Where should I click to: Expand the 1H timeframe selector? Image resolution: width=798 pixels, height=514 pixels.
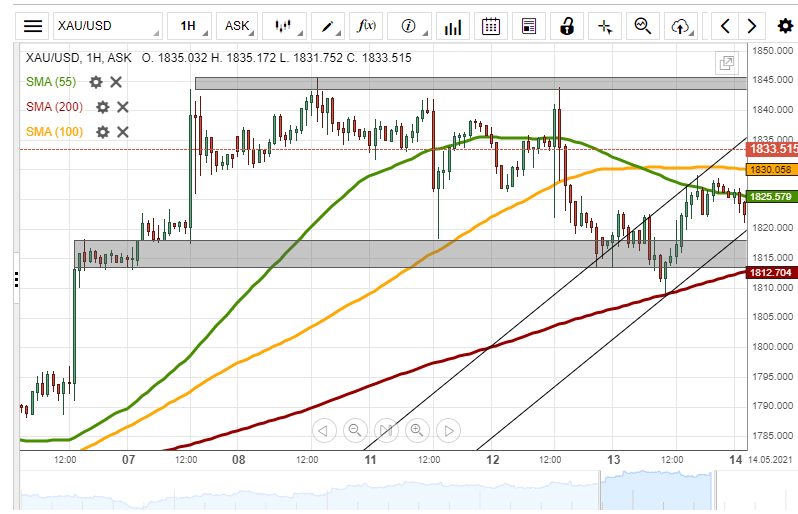(189, 26)
